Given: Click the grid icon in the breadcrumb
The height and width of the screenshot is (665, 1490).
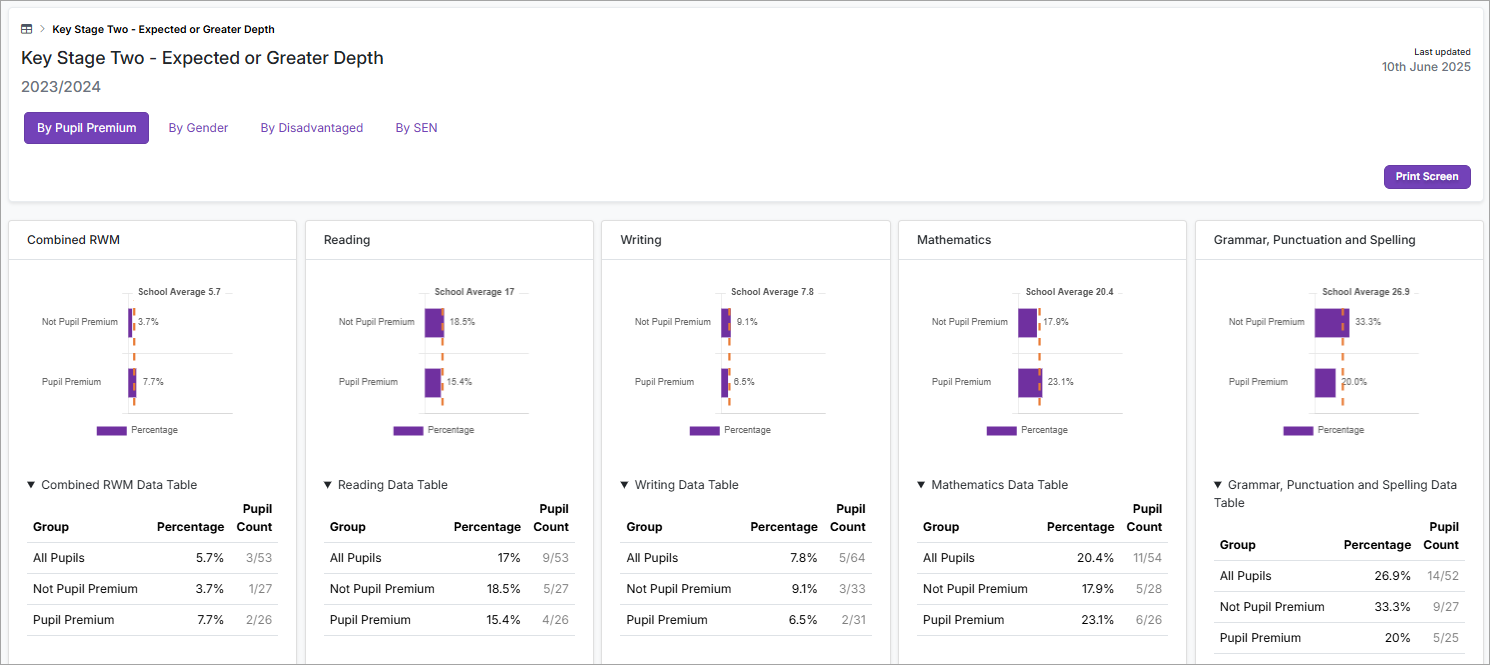Looking at the screenshot, I should pos(26,28).
